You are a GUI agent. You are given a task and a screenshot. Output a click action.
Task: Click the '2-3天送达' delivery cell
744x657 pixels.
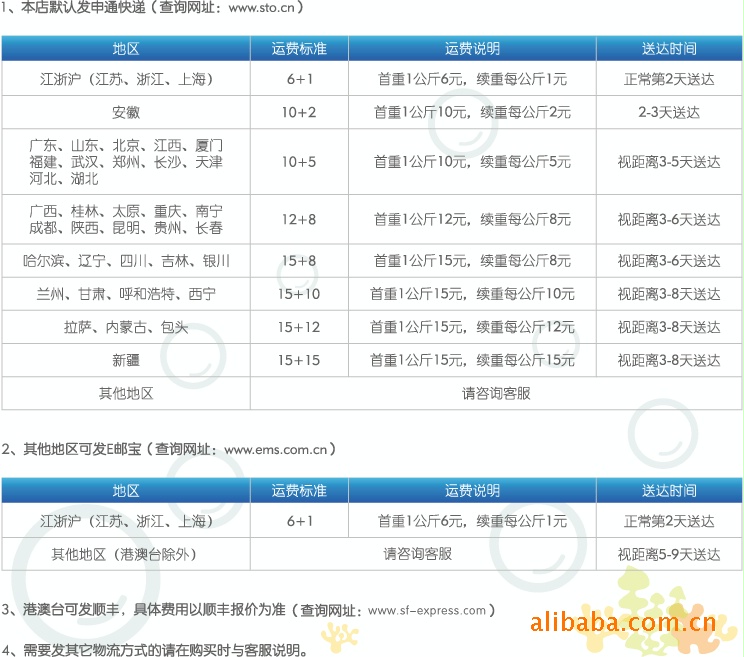(x=669, y=112)
